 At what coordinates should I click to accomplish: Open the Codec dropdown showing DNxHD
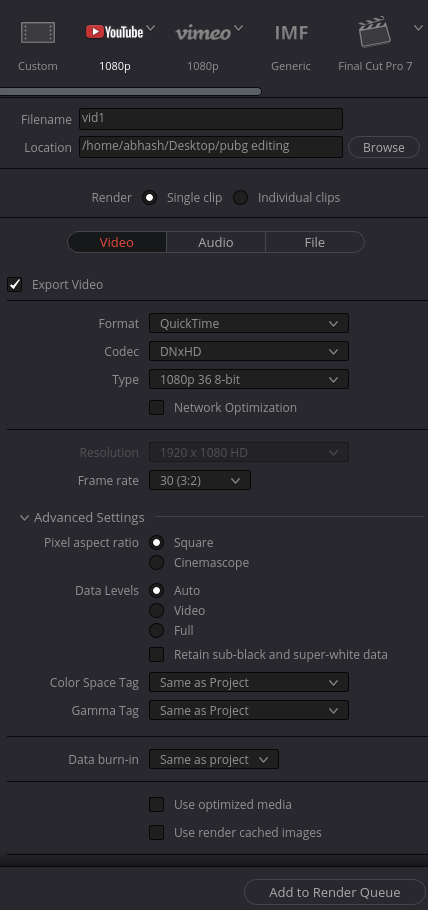249,351
